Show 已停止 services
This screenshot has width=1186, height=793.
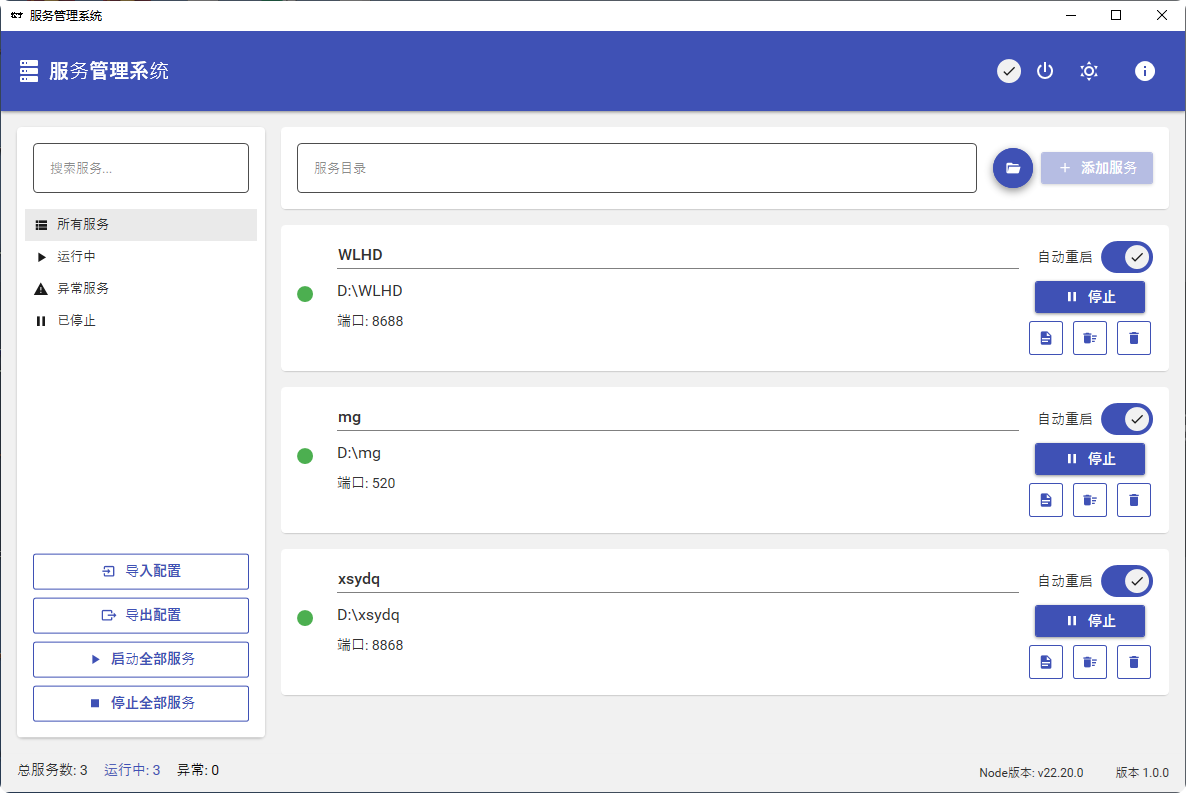(x=141, y=321)
